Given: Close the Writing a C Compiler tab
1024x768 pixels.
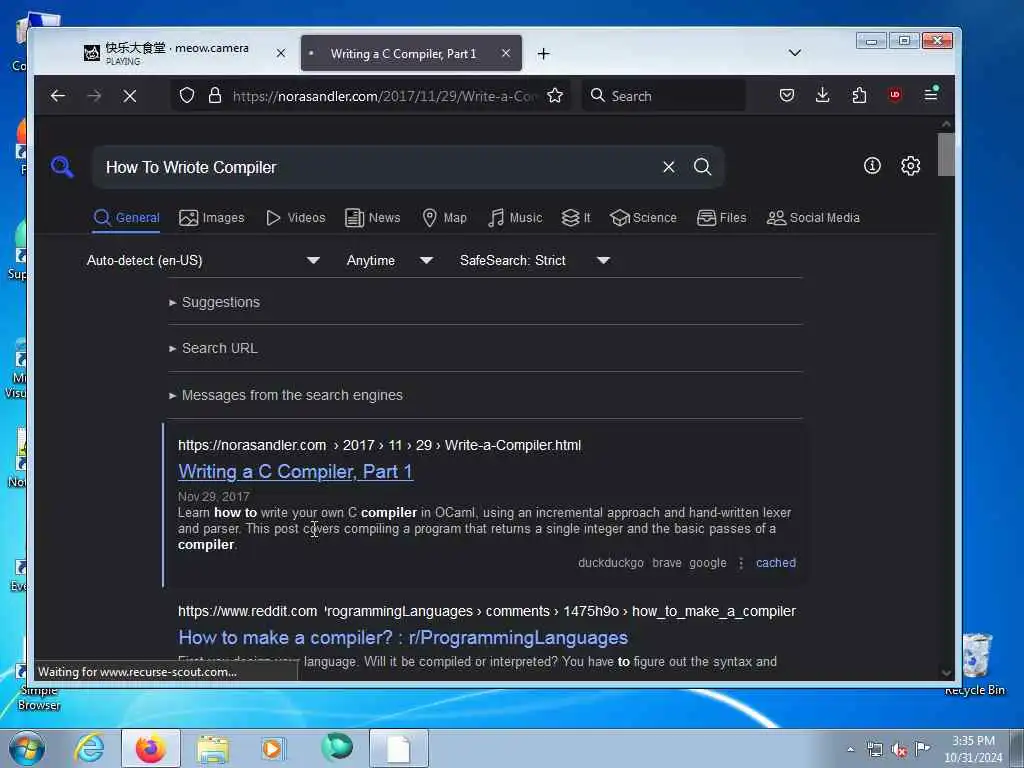Looking at the screenshot, I should pyautogui.click(x=505, y=54).
